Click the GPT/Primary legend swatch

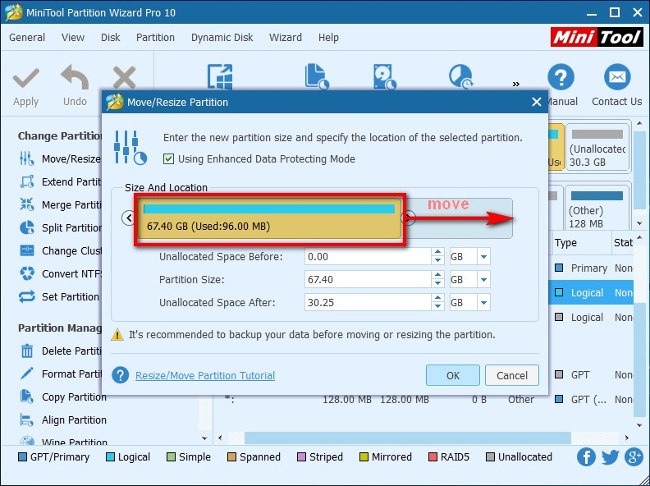[x=22, y=457]
